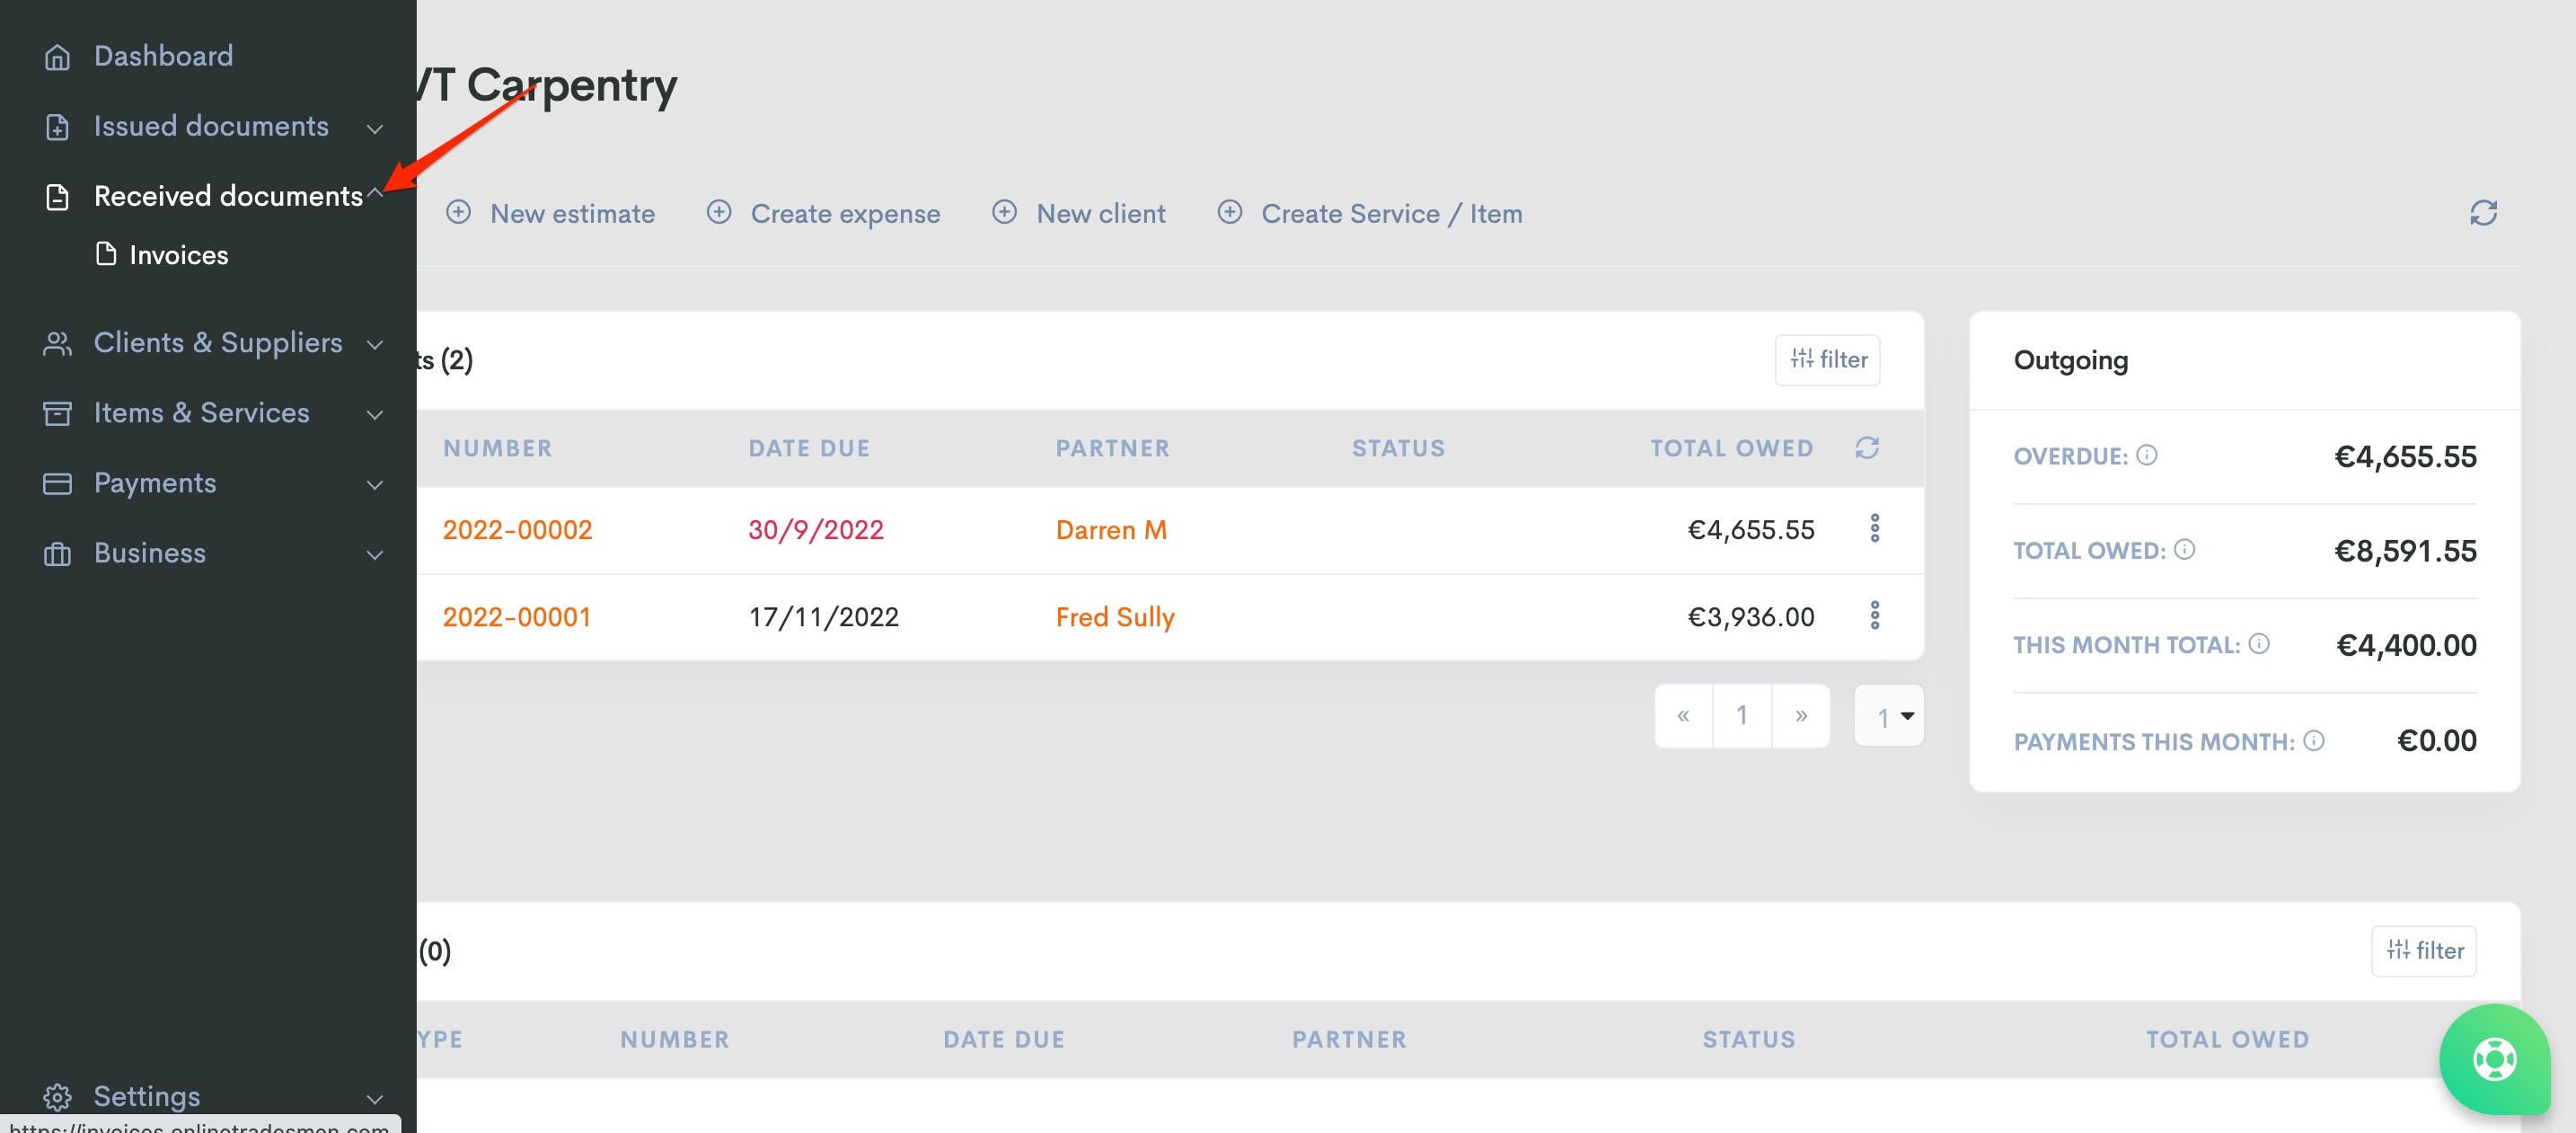This screenshot has width=2576, height=1133.
Task: Refresh dashboard with top-right reload icon
Action: coord(2484,213)
